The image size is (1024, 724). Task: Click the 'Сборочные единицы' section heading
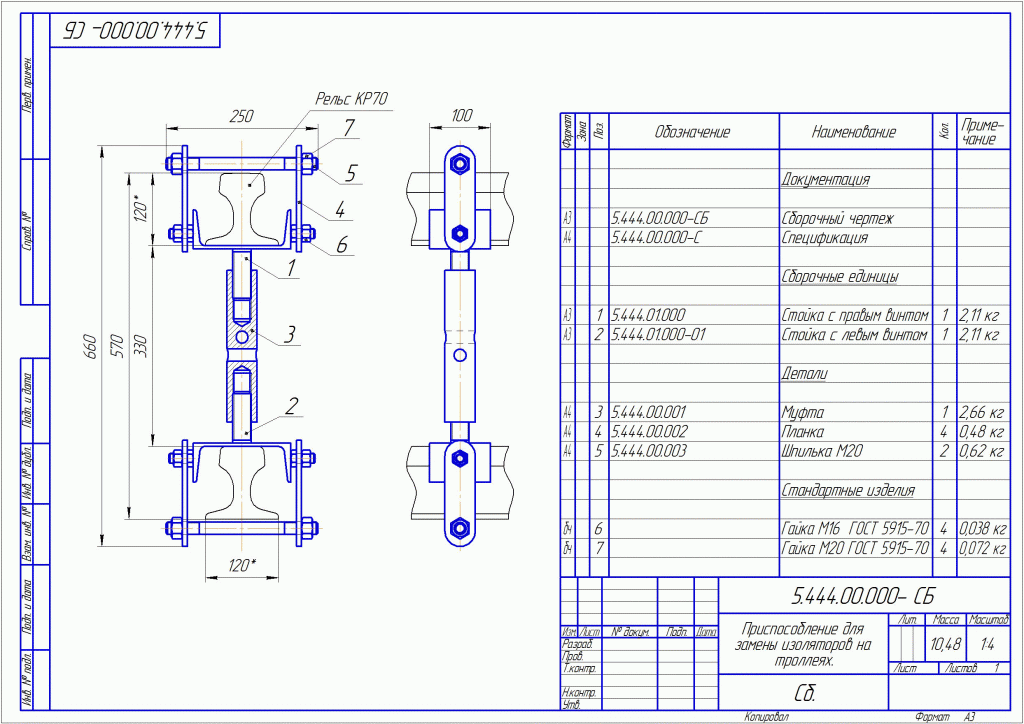(840, 277)
